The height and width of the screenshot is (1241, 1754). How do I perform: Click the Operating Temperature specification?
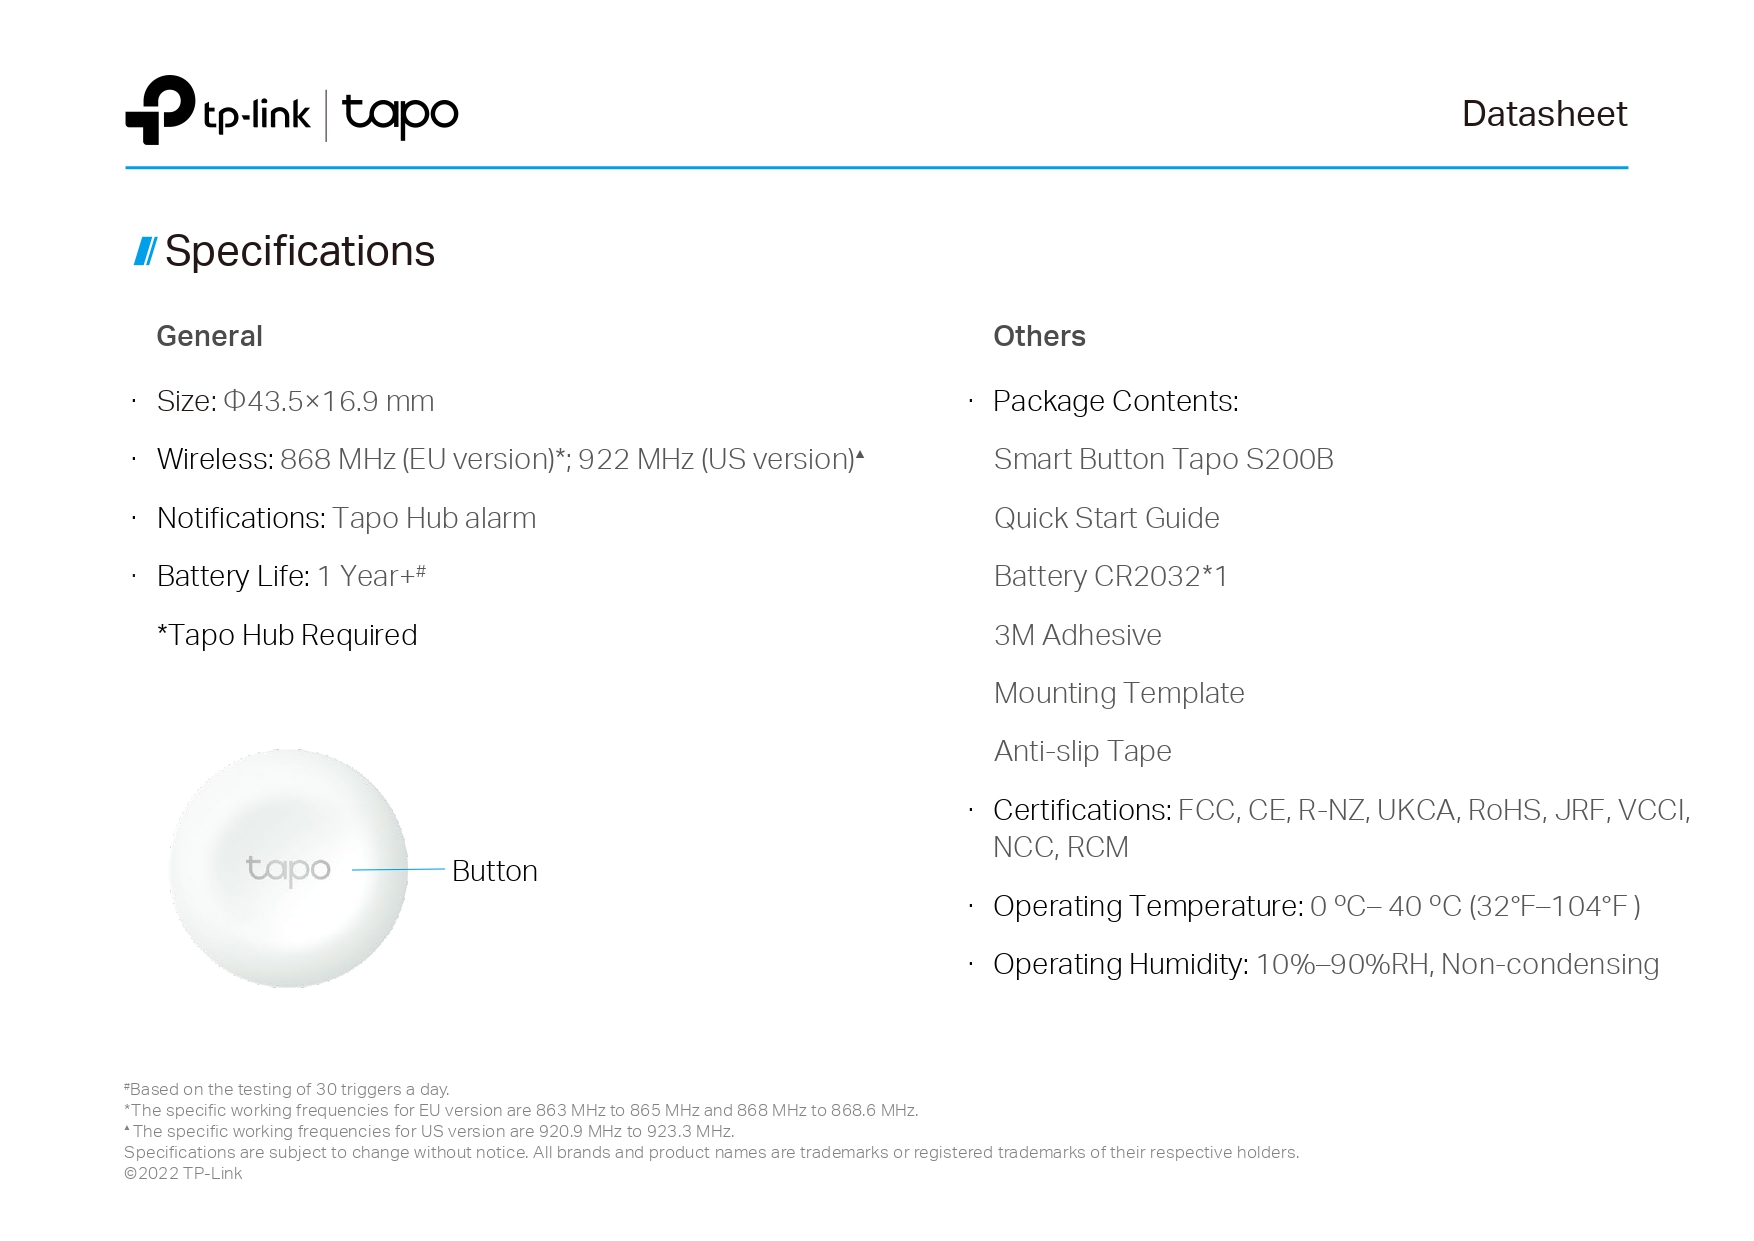(1316, 906)
